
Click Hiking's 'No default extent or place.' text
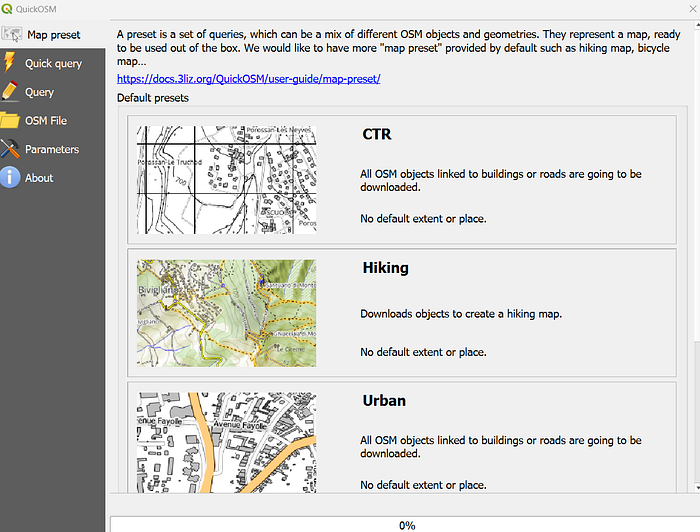(423, 352)
